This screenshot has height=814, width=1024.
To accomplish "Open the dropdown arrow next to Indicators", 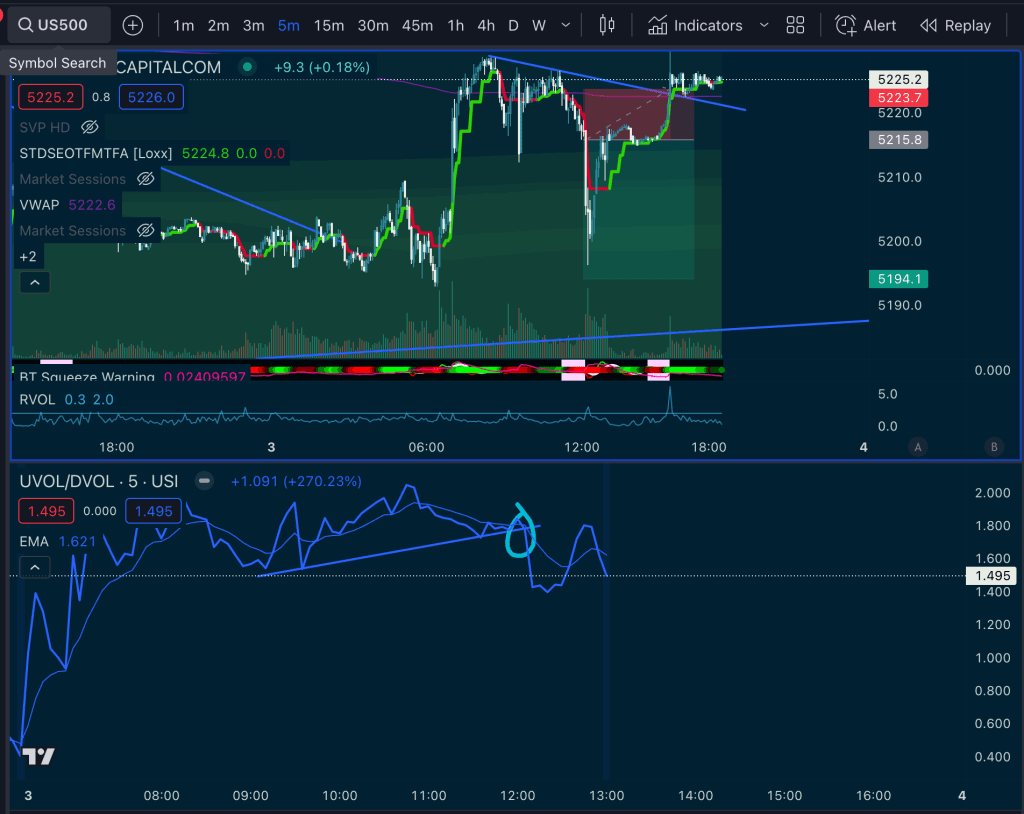I will 764,25.
